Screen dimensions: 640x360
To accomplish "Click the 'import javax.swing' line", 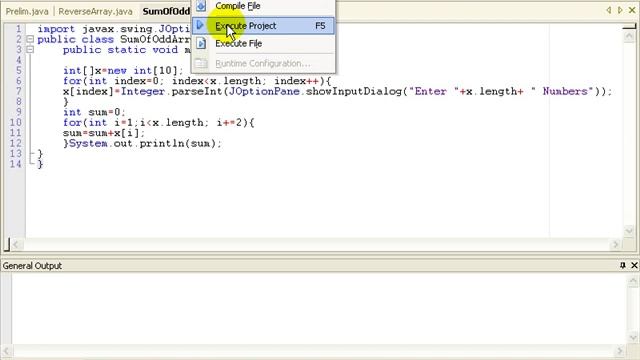I will click(113, 29).
